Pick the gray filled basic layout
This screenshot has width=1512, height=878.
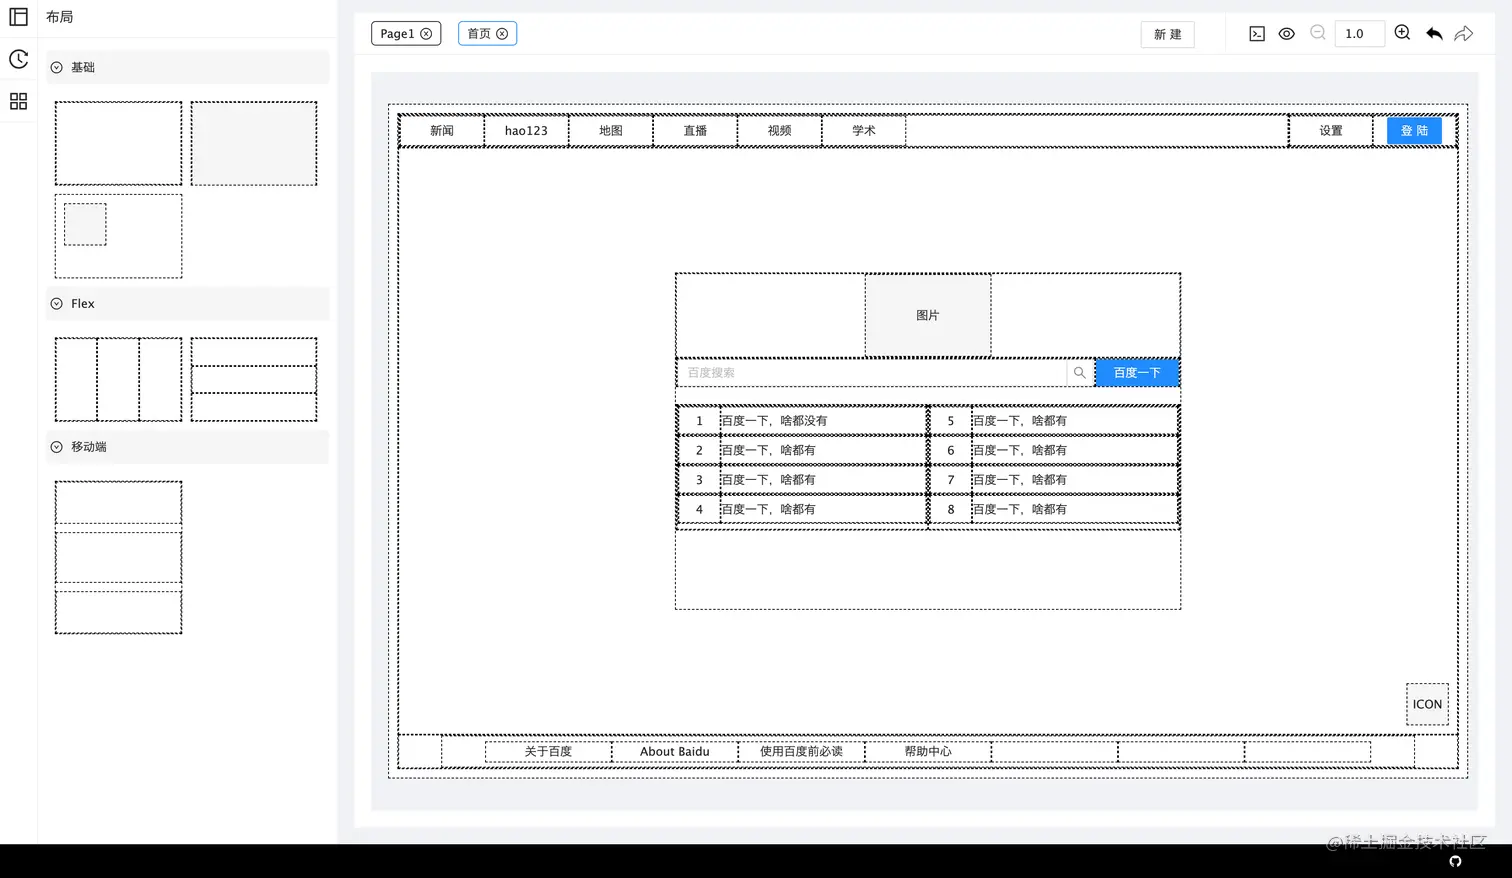(254, 143)
